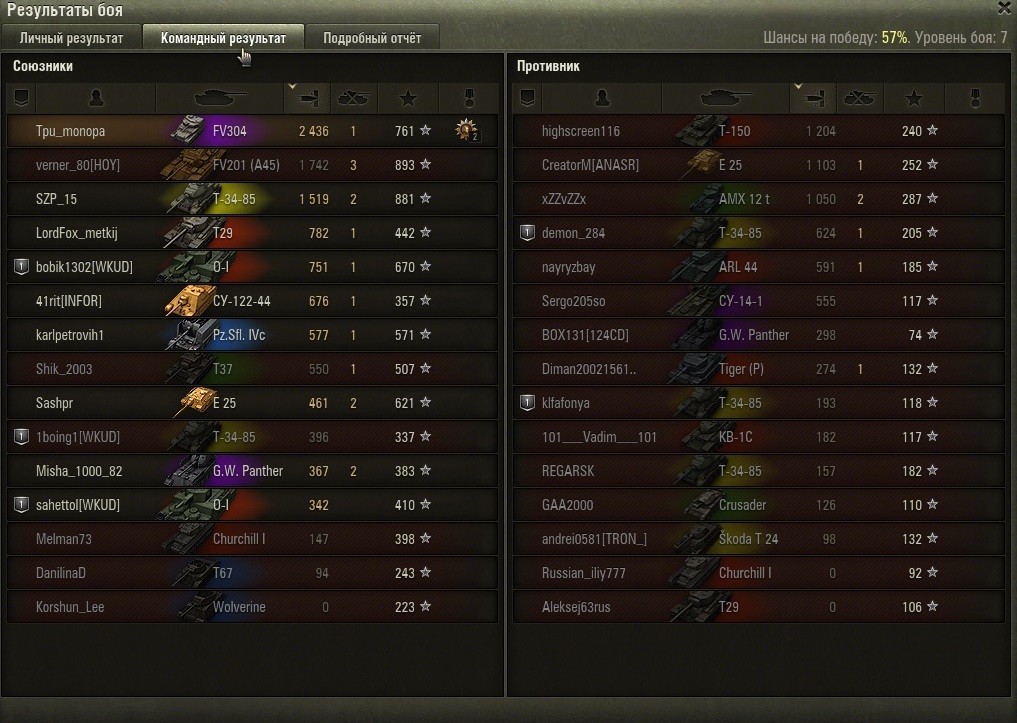Click the Pz.Sfl. IVc vehicle name
Viewport: 1017px width, 723px height.
(239, 335)
